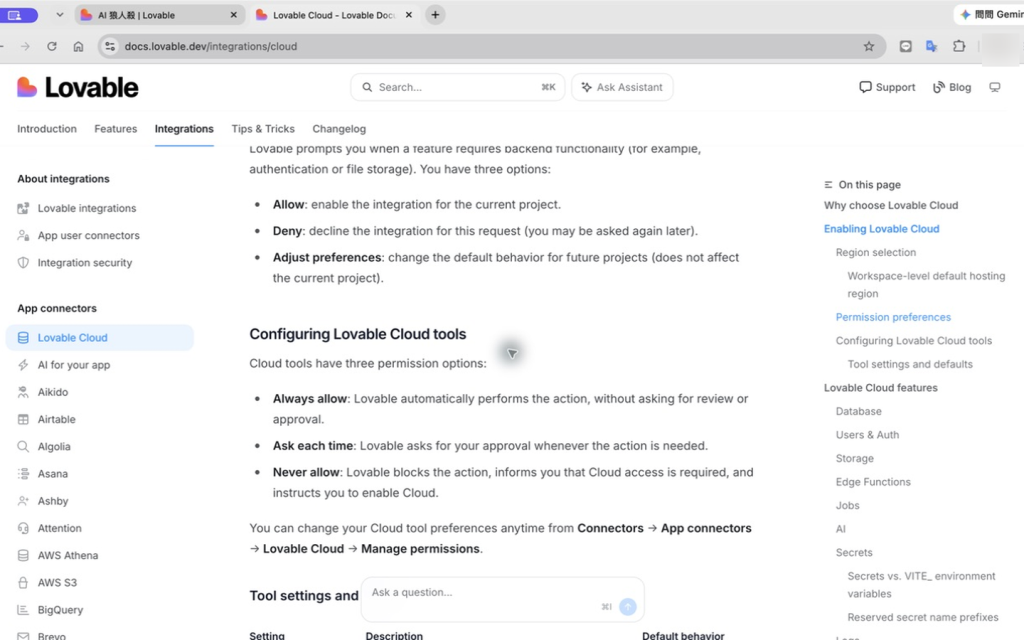Jump to Region selection section
Viewport: 1024px width, 640px height.
coord(876,252)
